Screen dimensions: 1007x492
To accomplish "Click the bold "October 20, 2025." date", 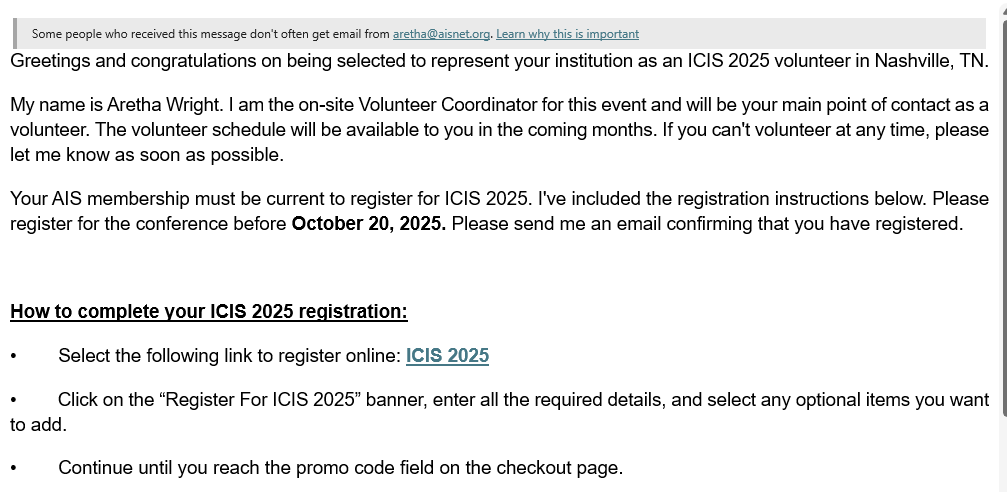I will pyautogui.click(x=368, y=224).
